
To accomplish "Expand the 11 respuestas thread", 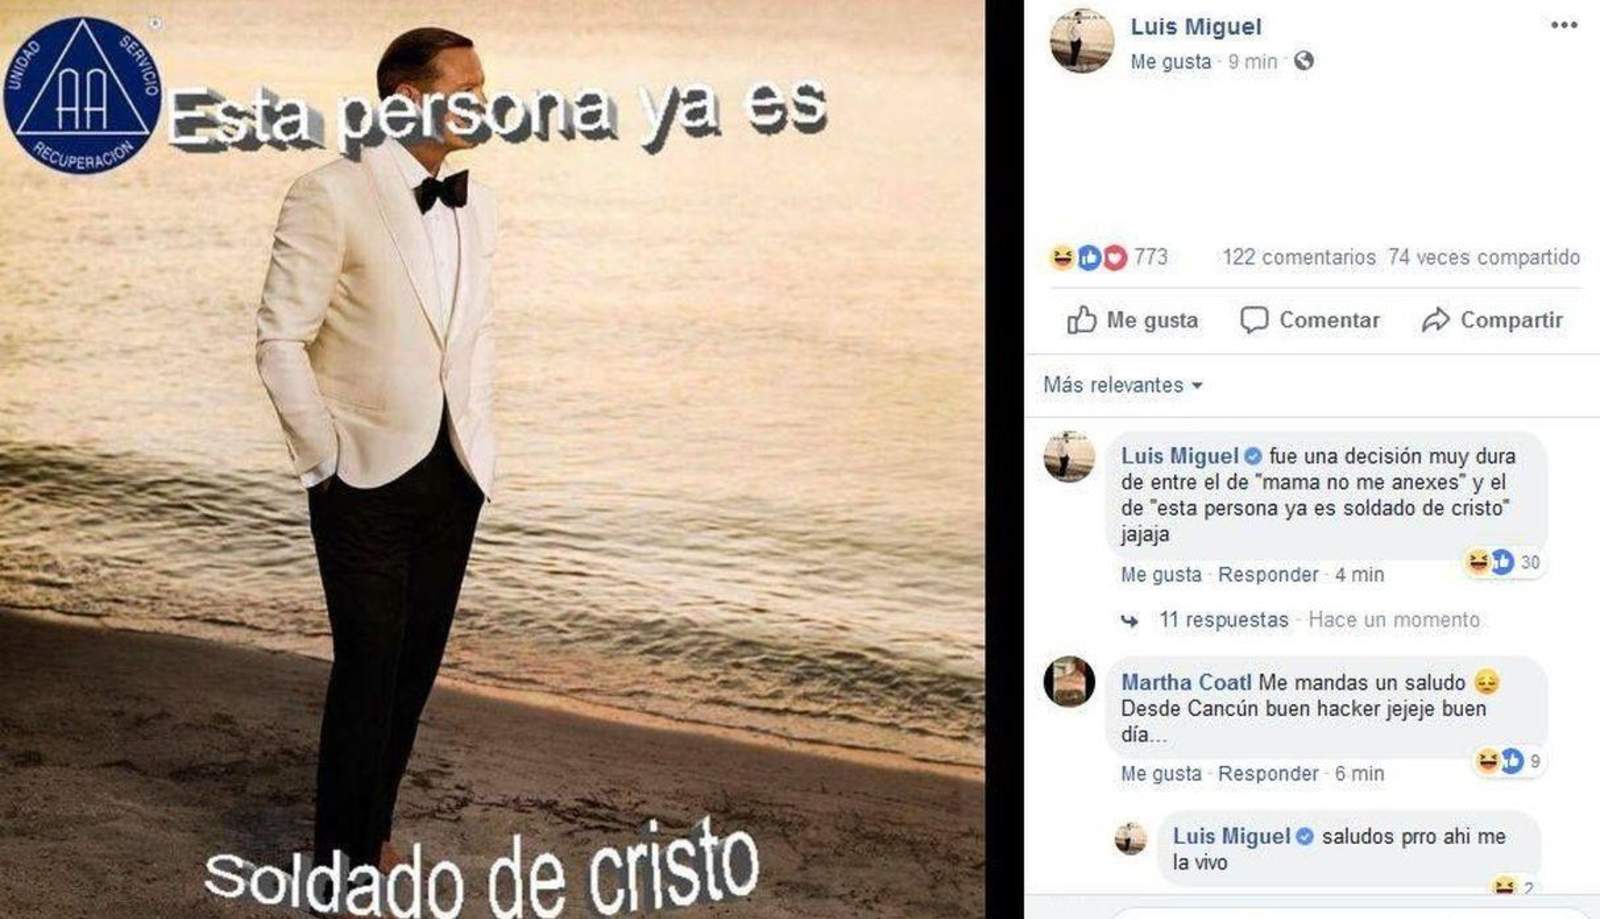I will click(1223, 620).
